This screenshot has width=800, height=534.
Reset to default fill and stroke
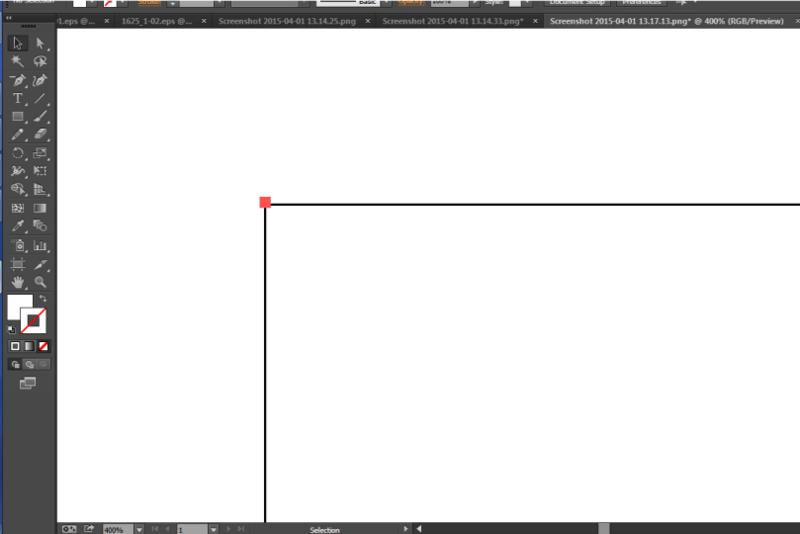[x=11, y=329]
